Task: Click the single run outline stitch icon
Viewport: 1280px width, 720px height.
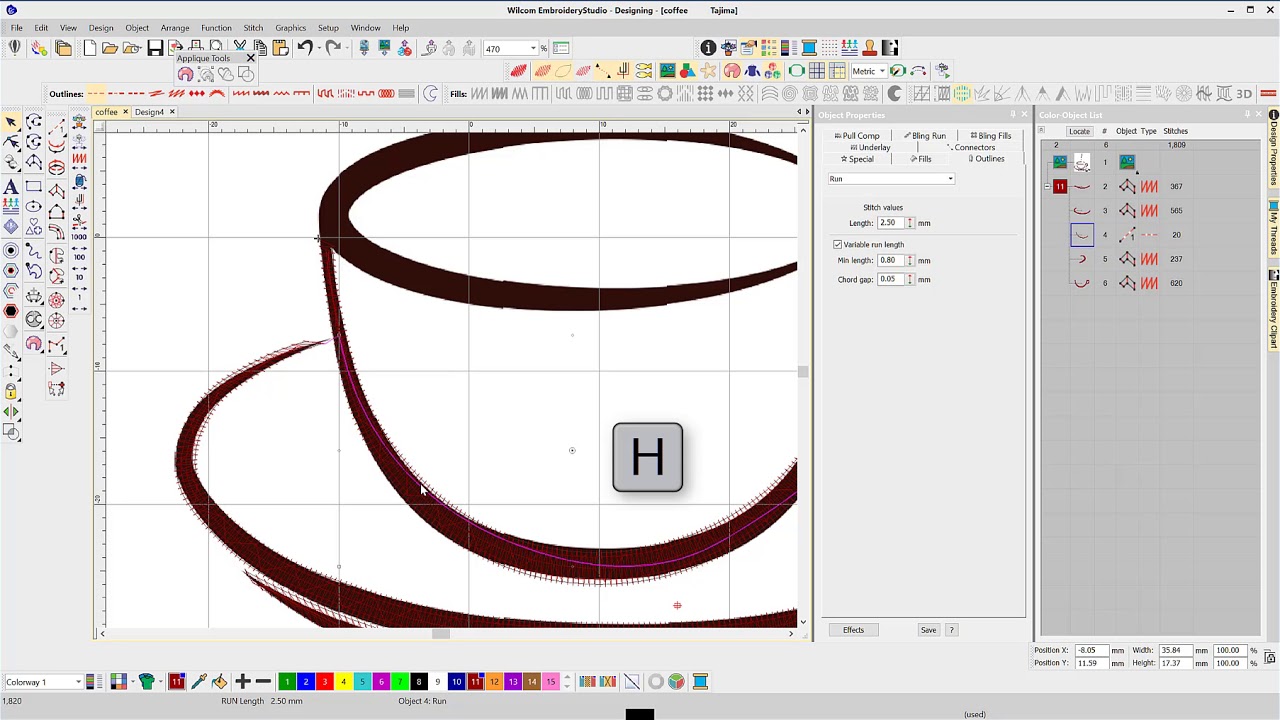Action: click(x=97, y=94)
